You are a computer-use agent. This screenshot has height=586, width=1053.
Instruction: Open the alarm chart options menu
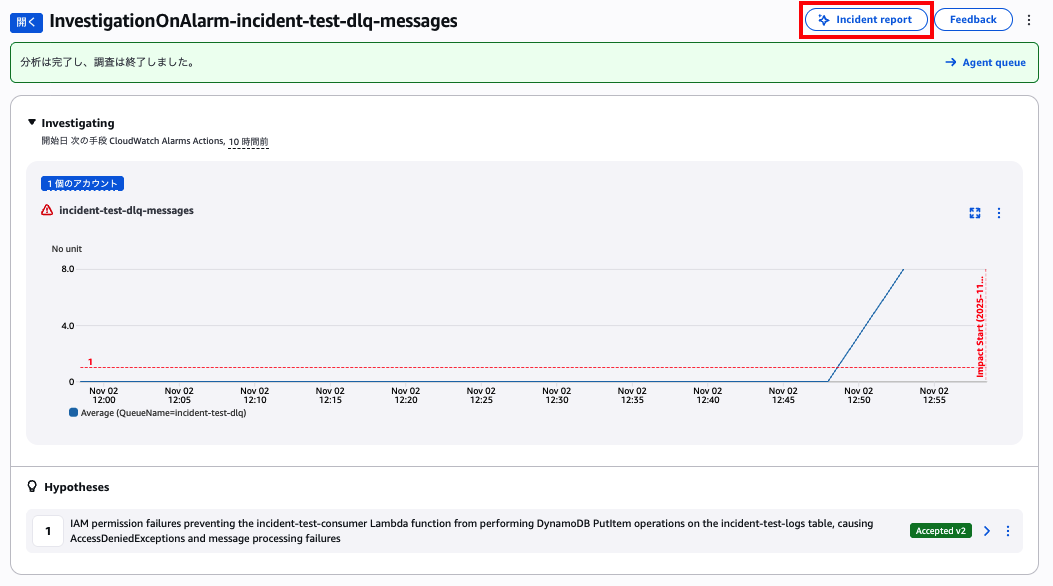click(x=999, y=213)
